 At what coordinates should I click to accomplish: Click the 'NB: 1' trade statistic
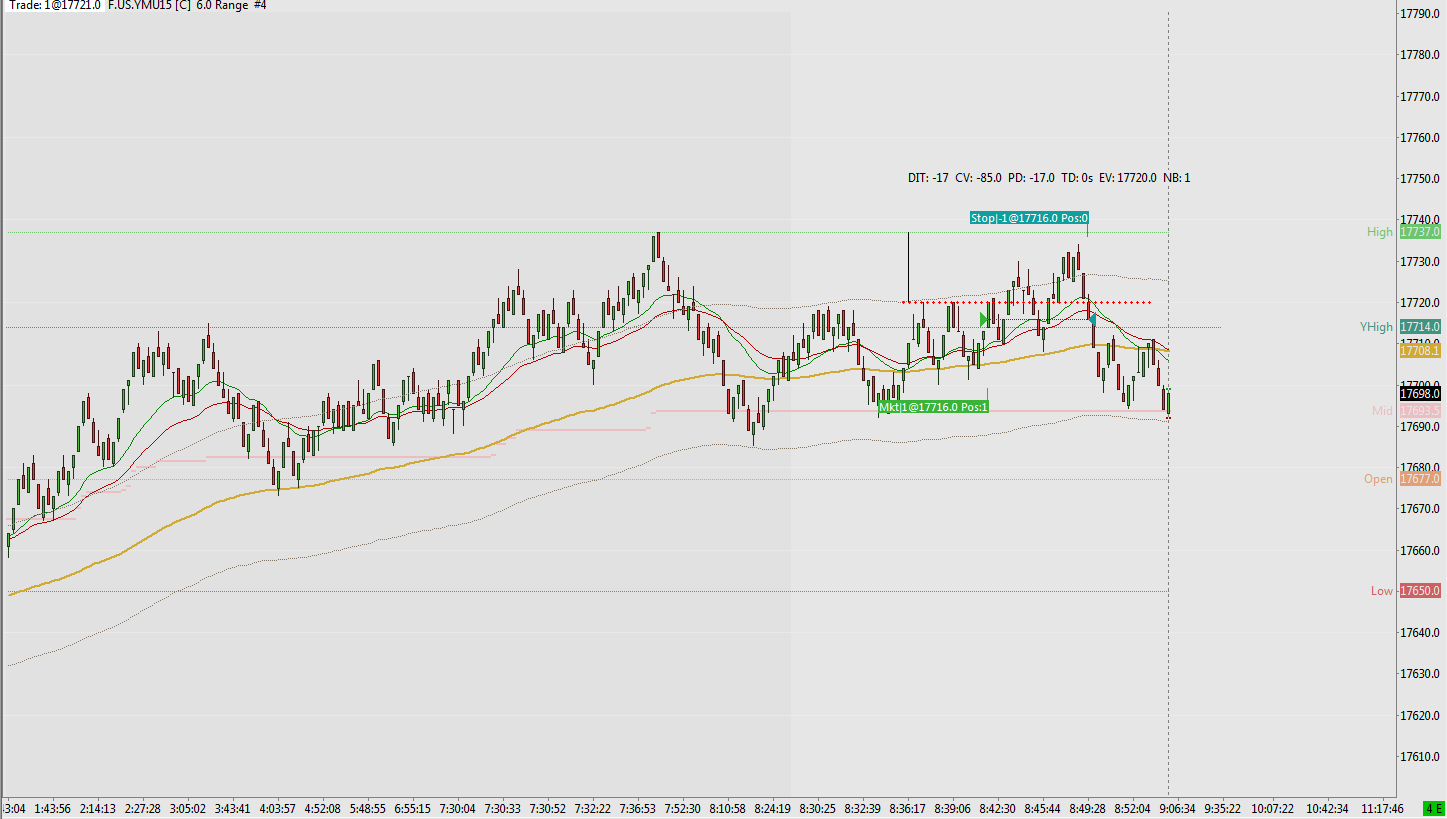tap(1177, 178)
